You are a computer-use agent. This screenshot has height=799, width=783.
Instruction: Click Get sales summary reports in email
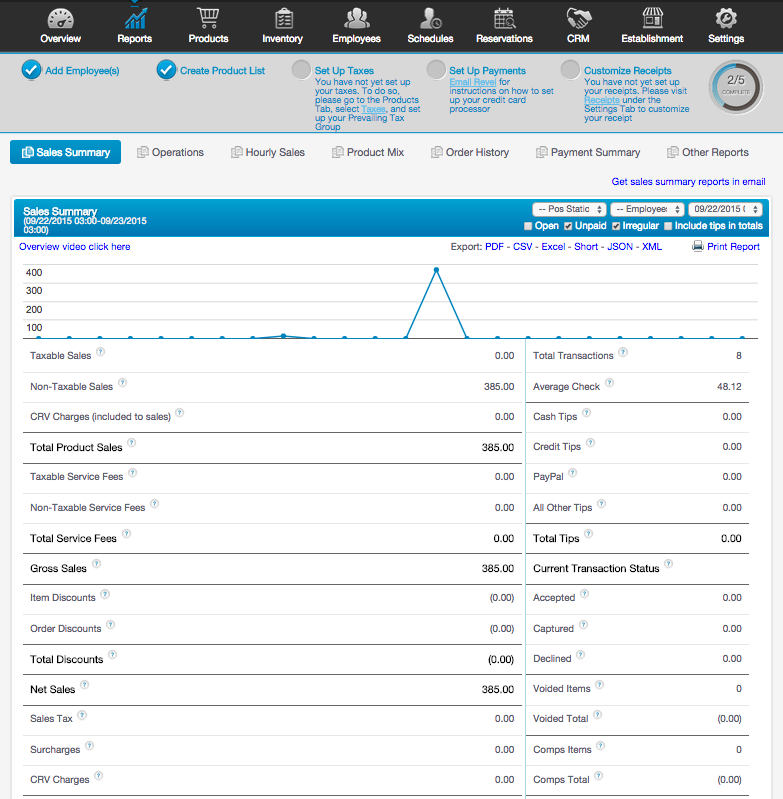click(x=688, y=181)
